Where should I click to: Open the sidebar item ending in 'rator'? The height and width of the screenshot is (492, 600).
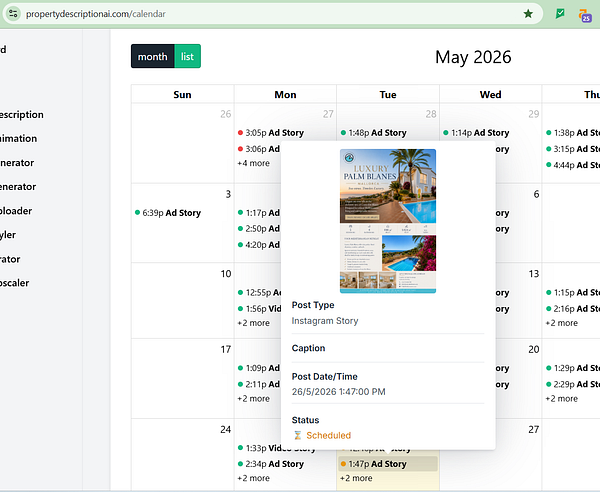(x=10, y=259)
